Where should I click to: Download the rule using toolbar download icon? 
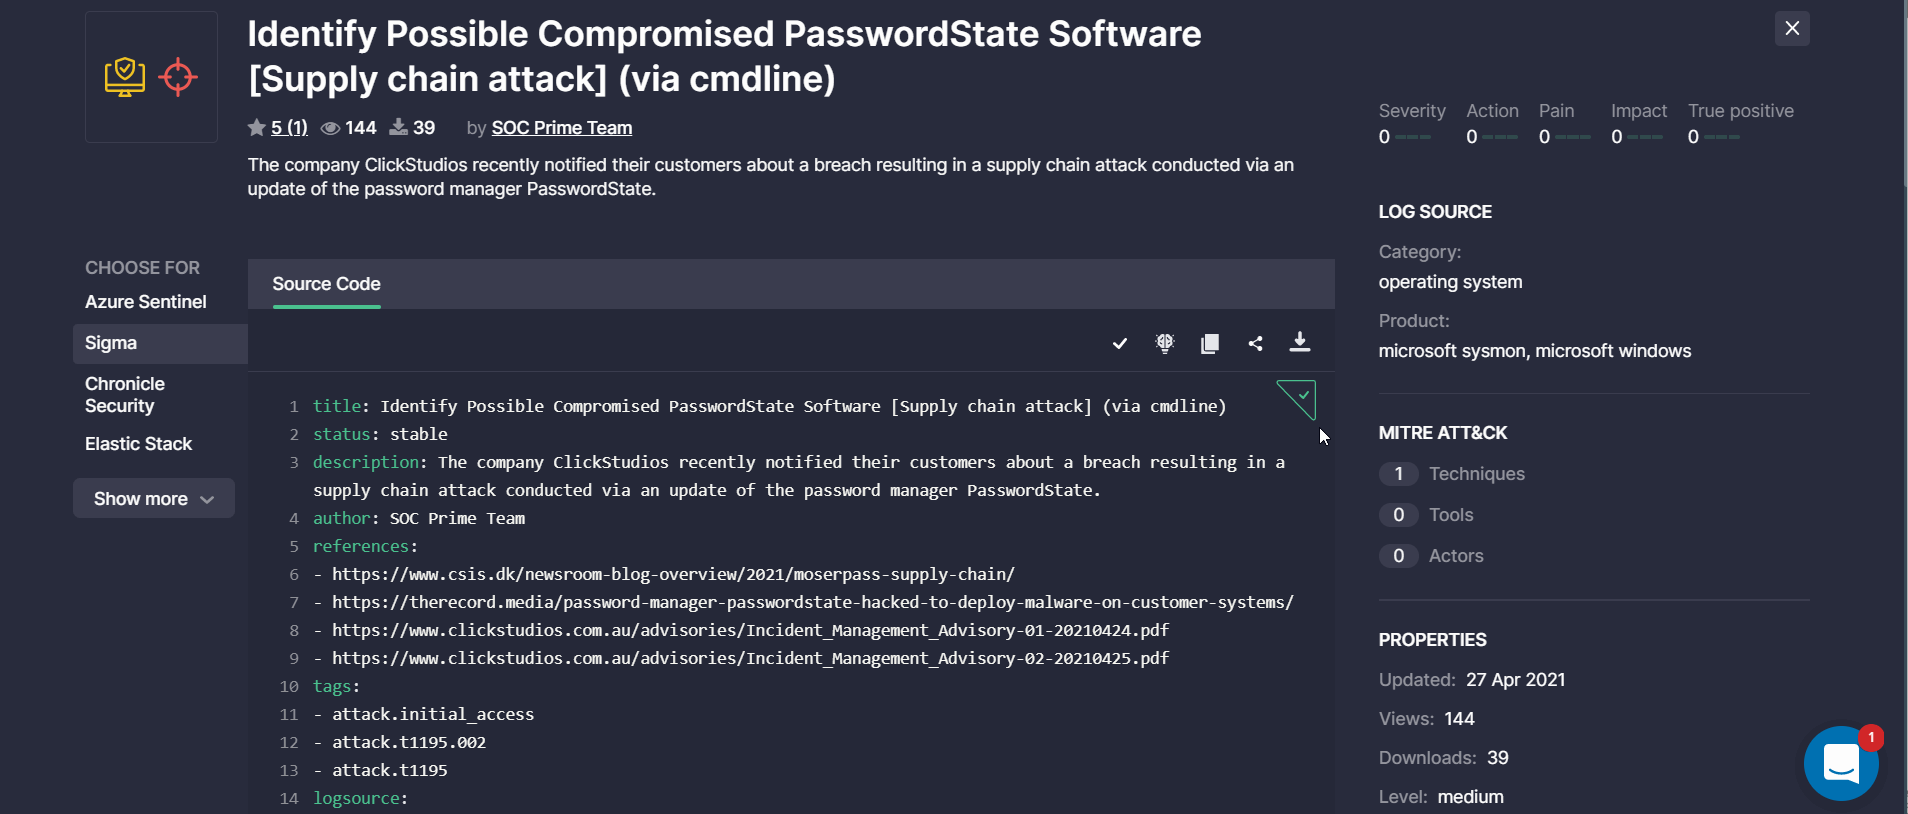pos(1300,342)
